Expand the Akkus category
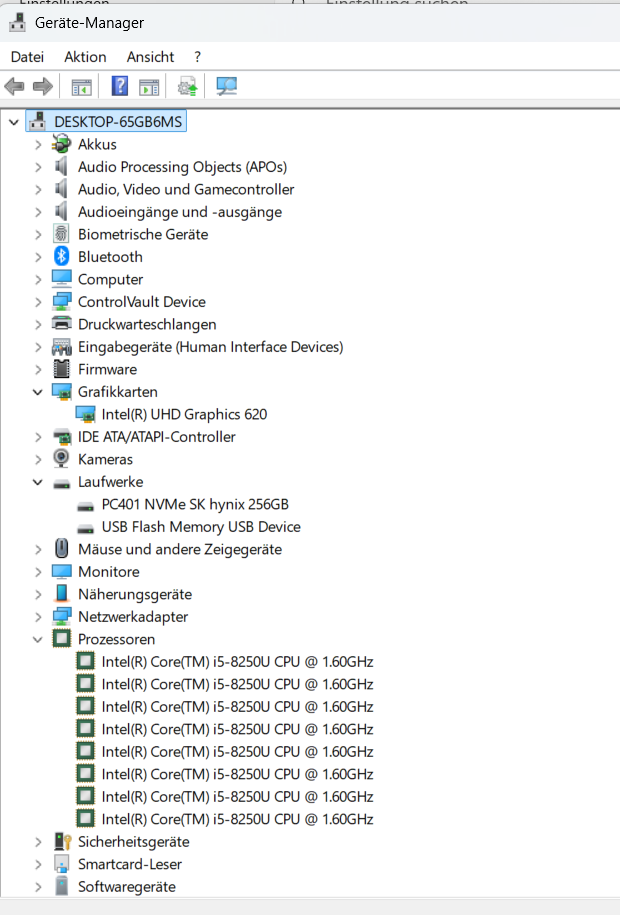The width and height of the screenshot is (620, 915). click(38, 145)
